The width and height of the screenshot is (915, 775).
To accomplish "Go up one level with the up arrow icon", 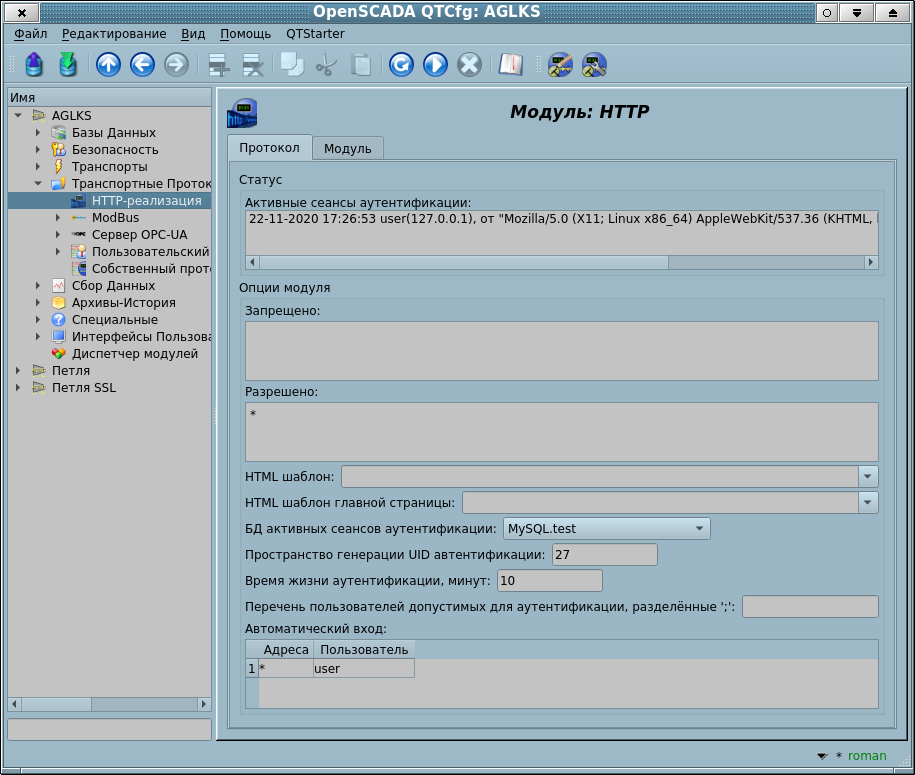I will (108, 65).
